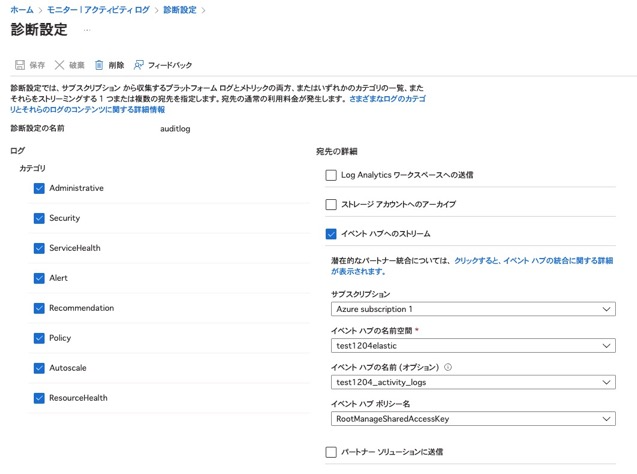
Task: Click the サブスクリプション label
Action: (360, 294)
